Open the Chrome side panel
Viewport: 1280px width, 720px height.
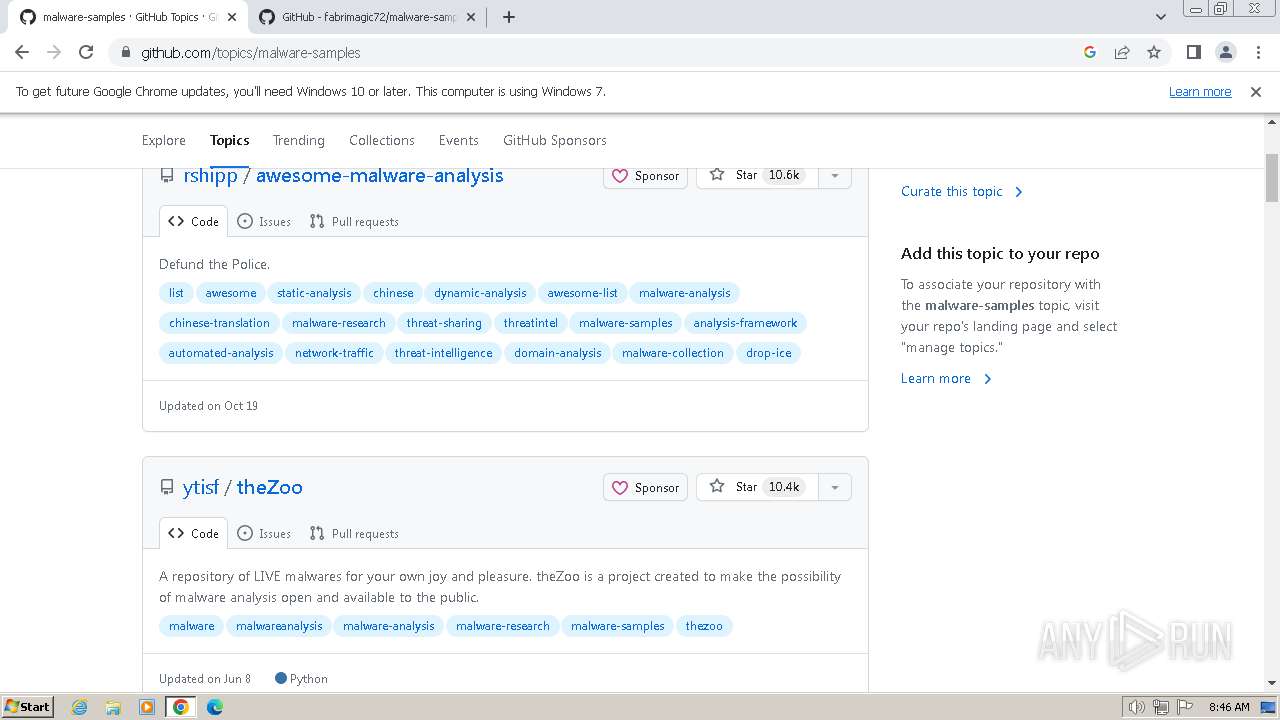1193,52
